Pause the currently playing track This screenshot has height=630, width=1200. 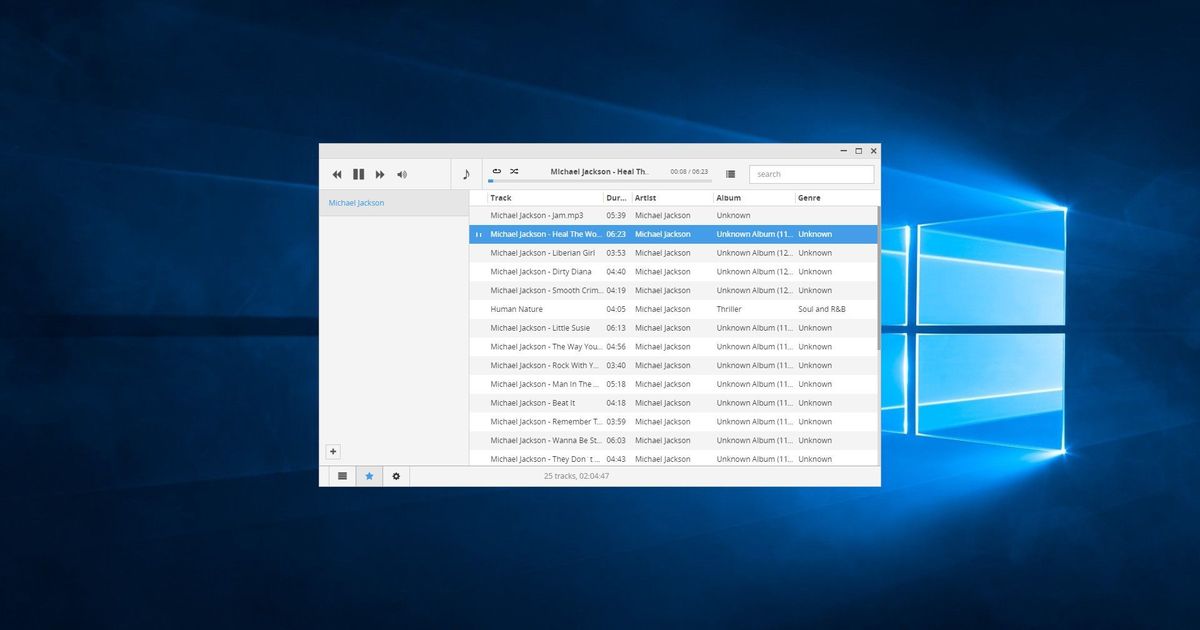click(x=359, y=173)
